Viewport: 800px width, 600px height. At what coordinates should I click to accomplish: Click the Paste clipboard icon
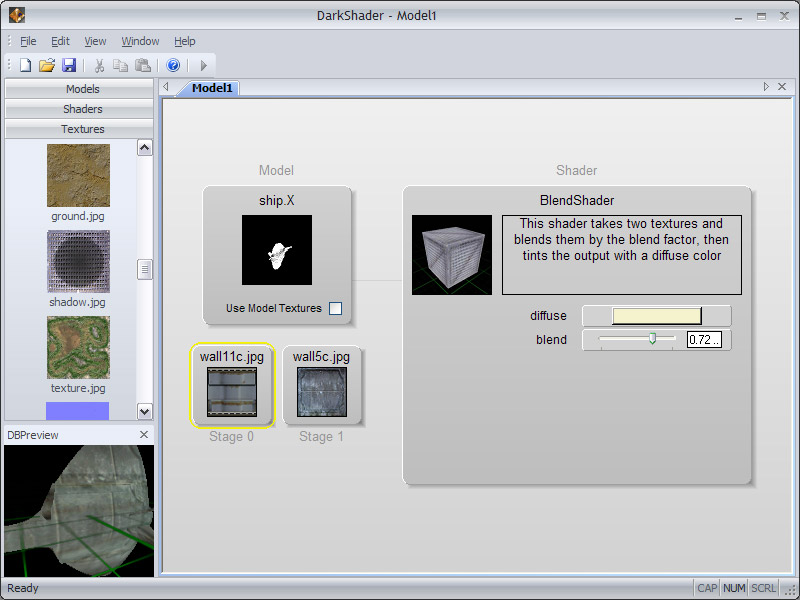pos(143,65)
